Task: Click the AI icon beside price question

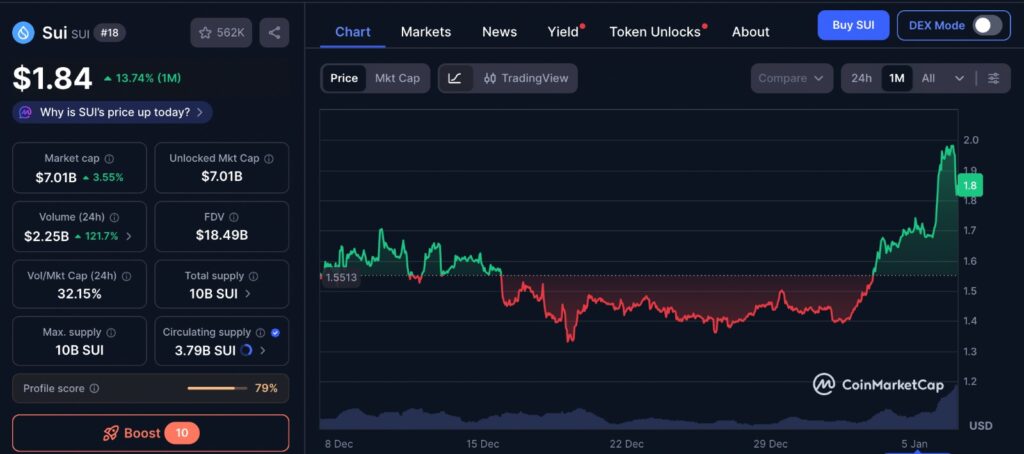Action: point(25,112)
